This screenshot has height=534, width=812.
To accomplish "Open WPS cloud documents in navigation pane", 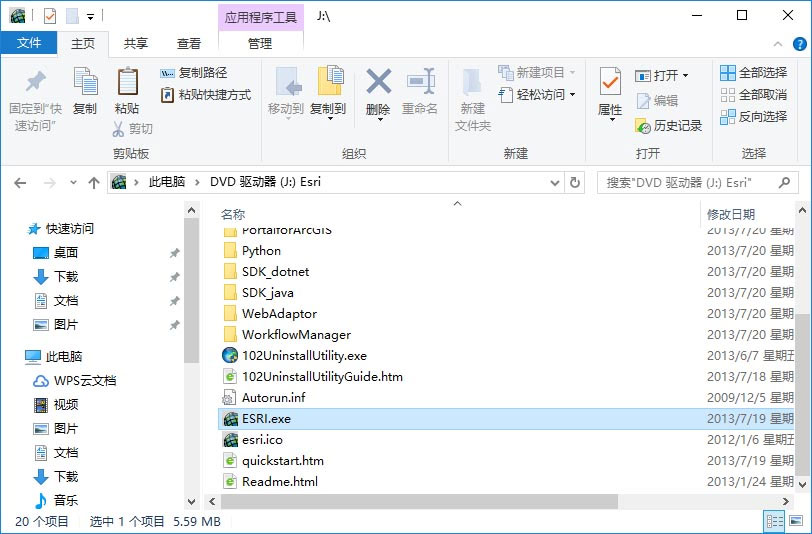I will tap(75, 381).
